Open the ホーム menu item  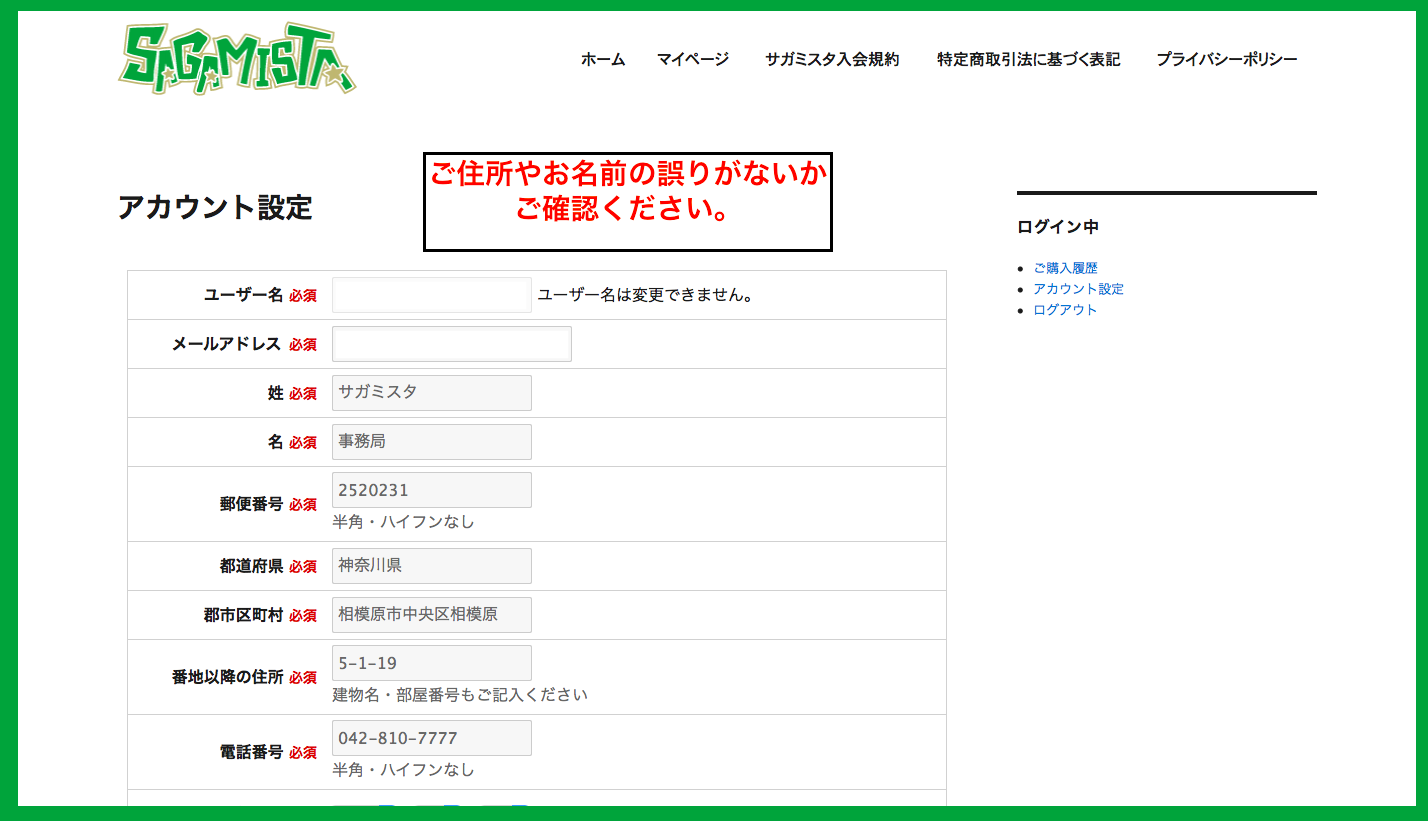(x=603, y=59)
